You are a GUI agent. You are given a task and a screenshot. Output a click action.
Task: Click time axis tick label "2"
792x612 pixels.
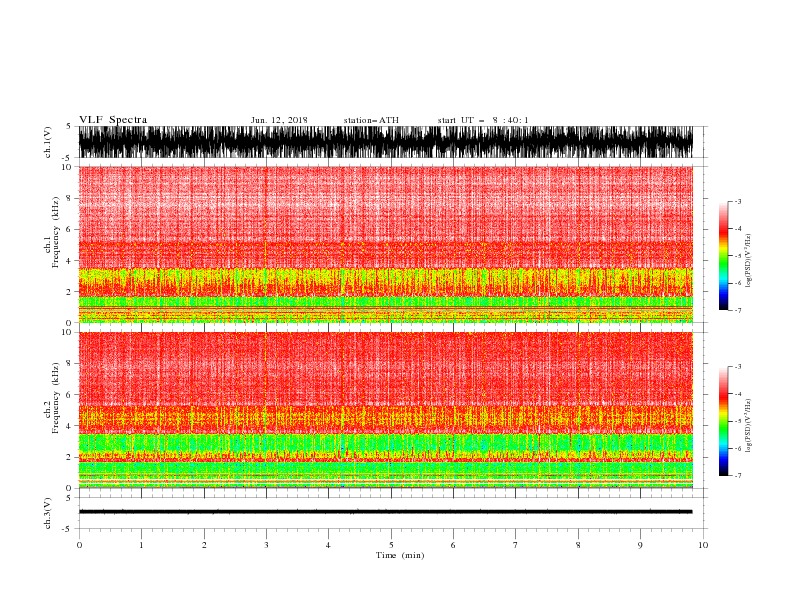(204, 545)
